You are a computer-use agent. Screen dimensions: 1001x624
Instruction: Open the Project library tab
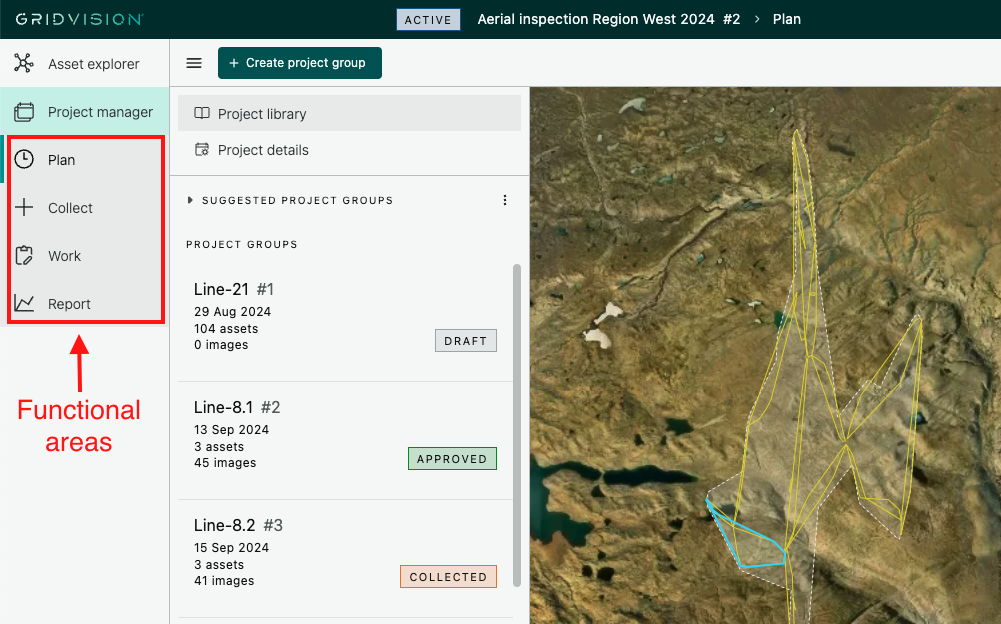(x=262, y=114)
